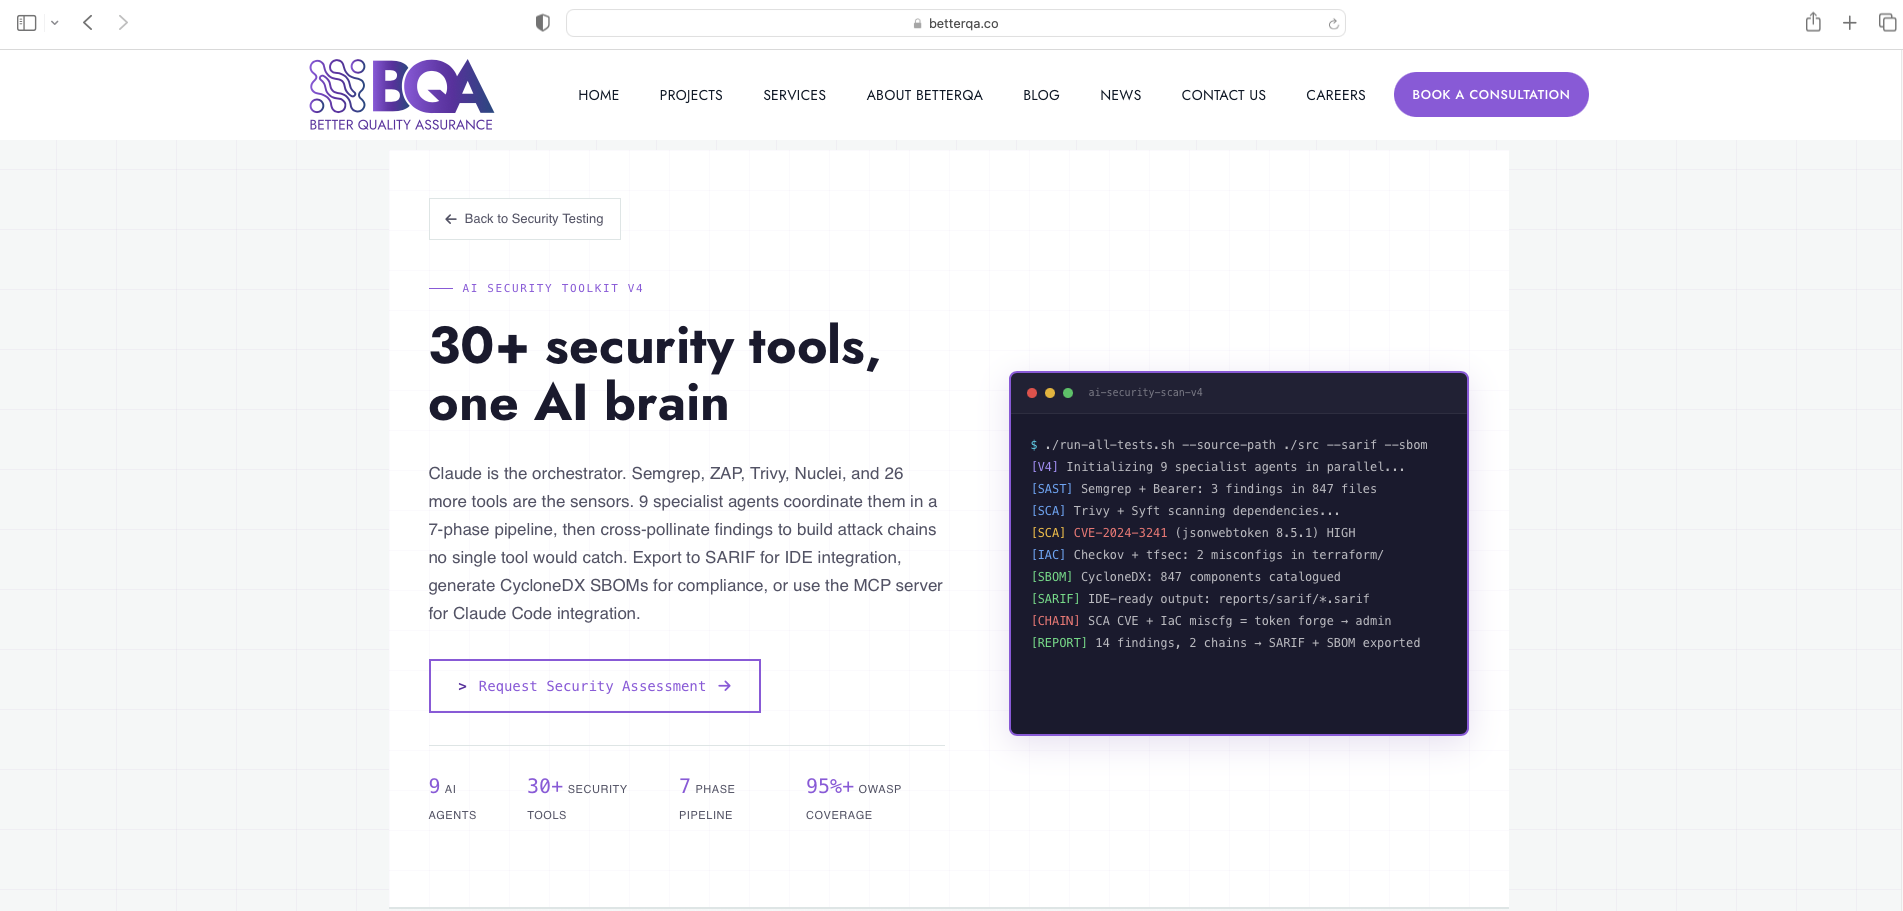Open the ABOUT BETTERQA menu item
The image size is (1903, 911).
(924, 95)
